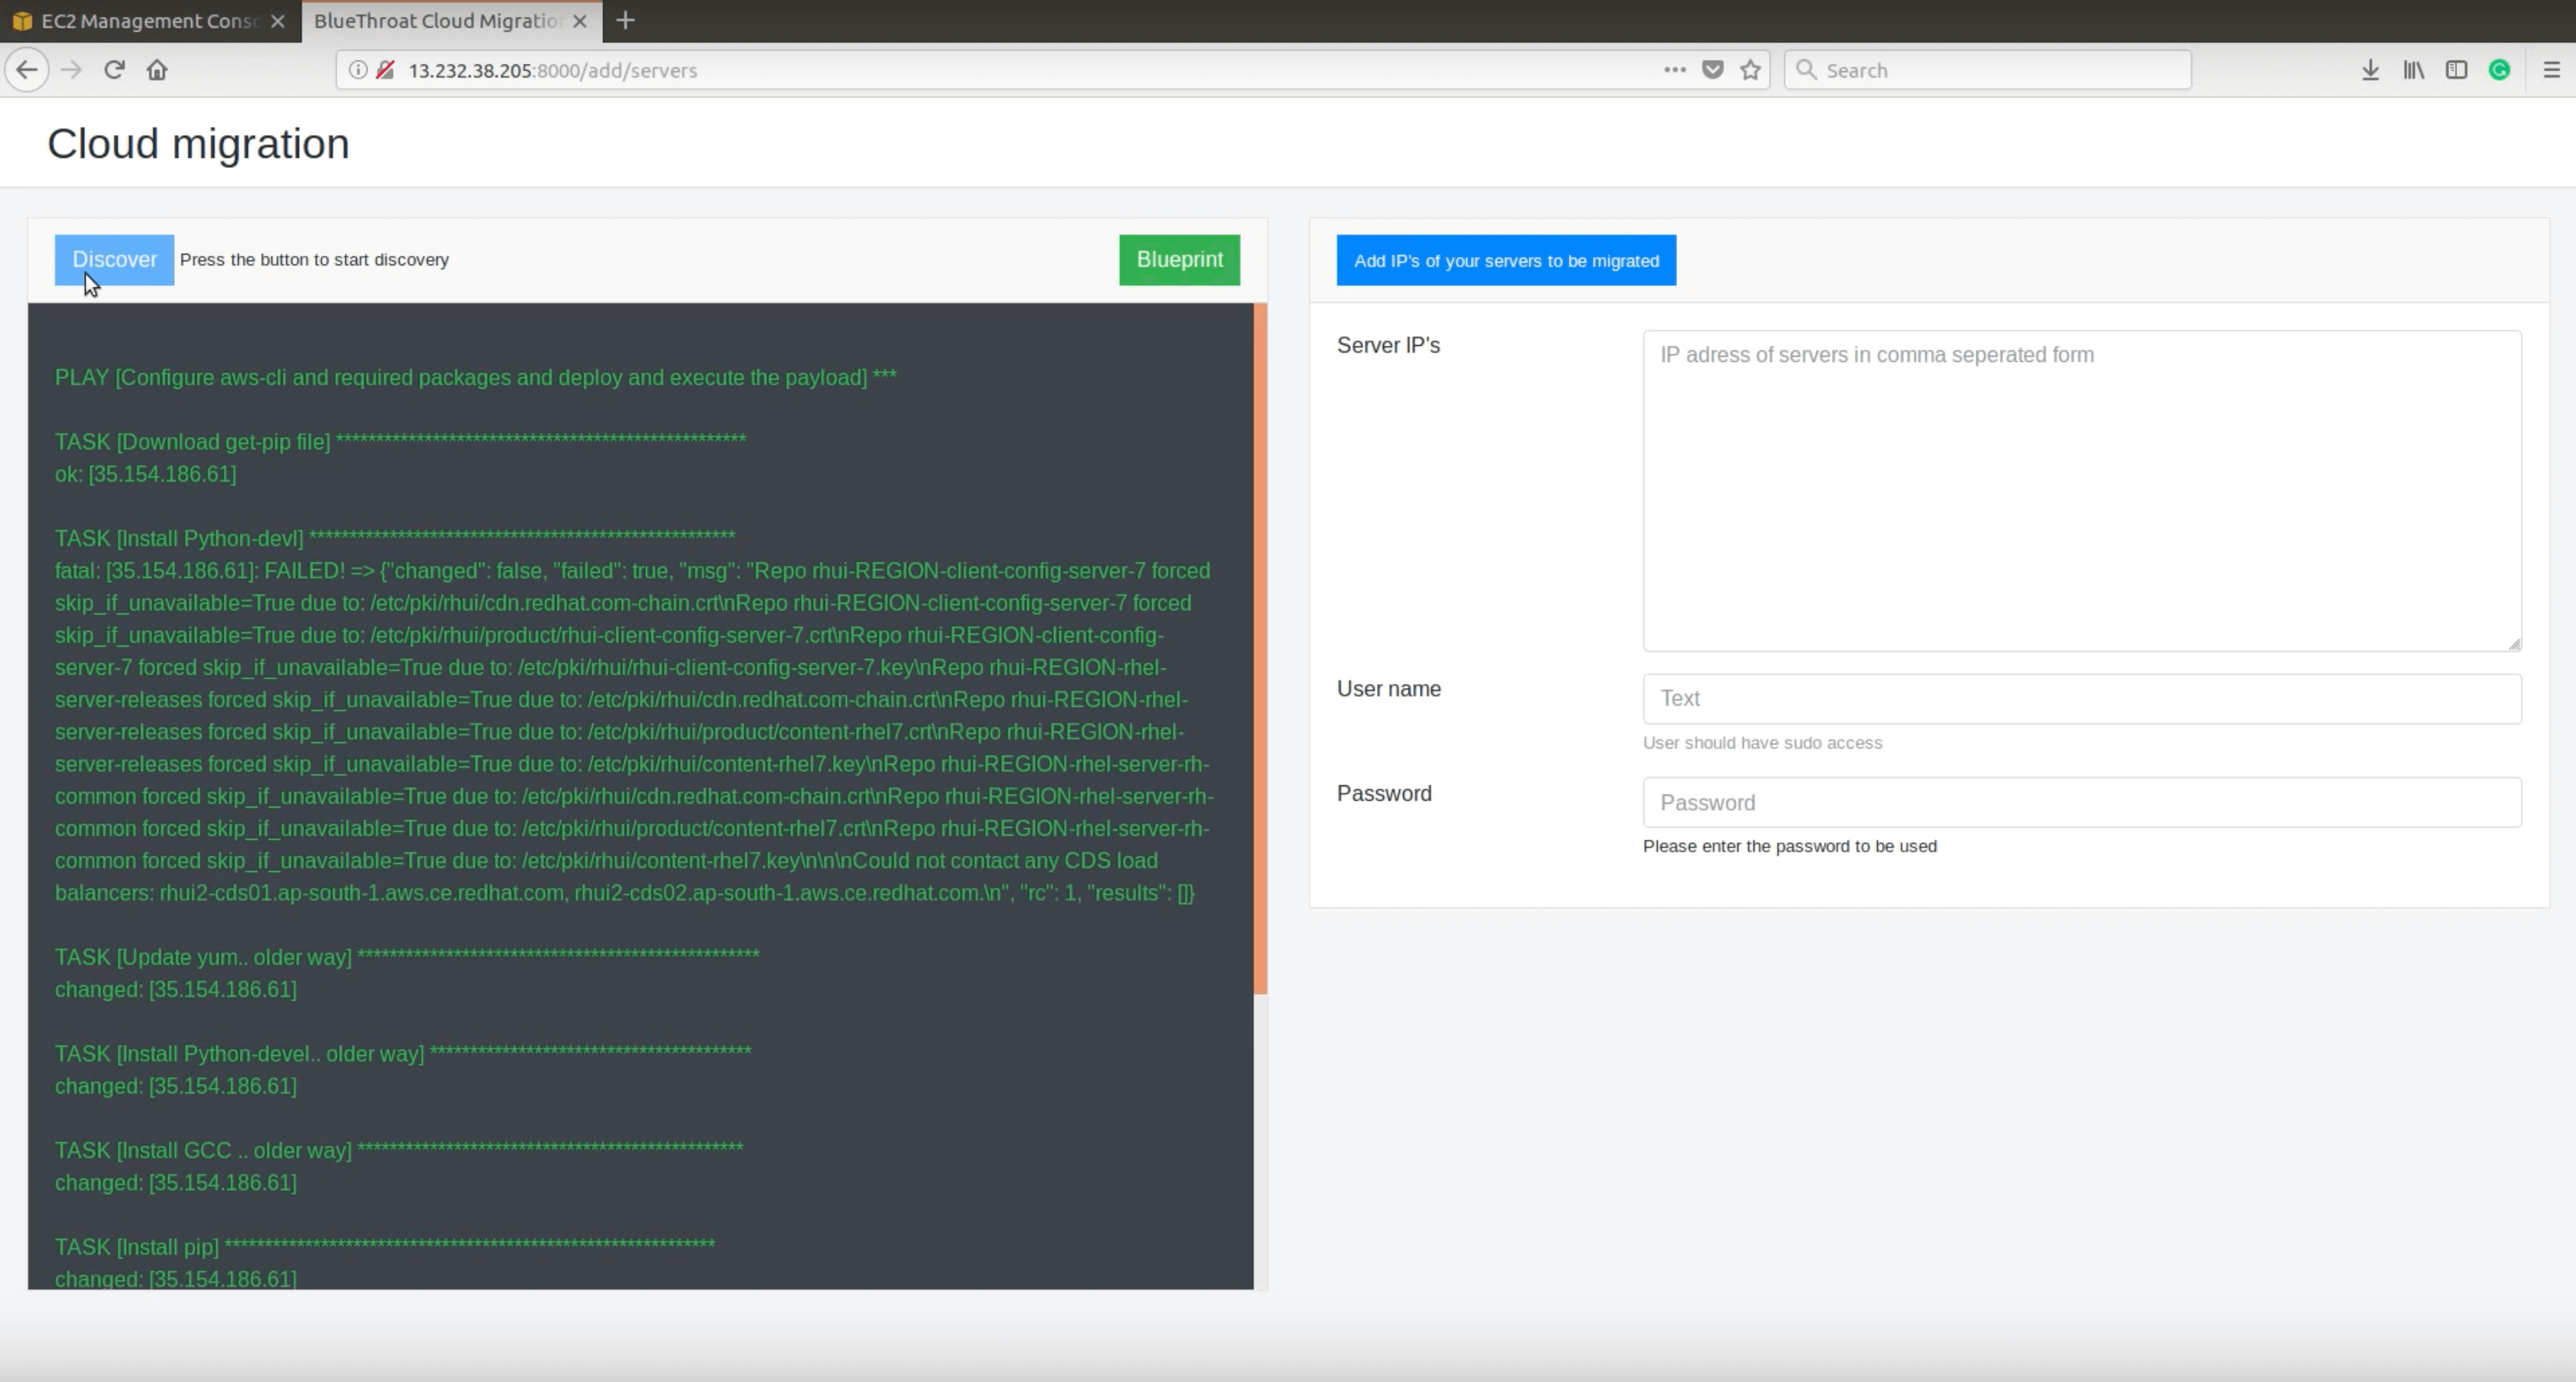Switch to the EC2 Management Console tab
Viewport: 2576px width, 1382px height.
(140, 20)
